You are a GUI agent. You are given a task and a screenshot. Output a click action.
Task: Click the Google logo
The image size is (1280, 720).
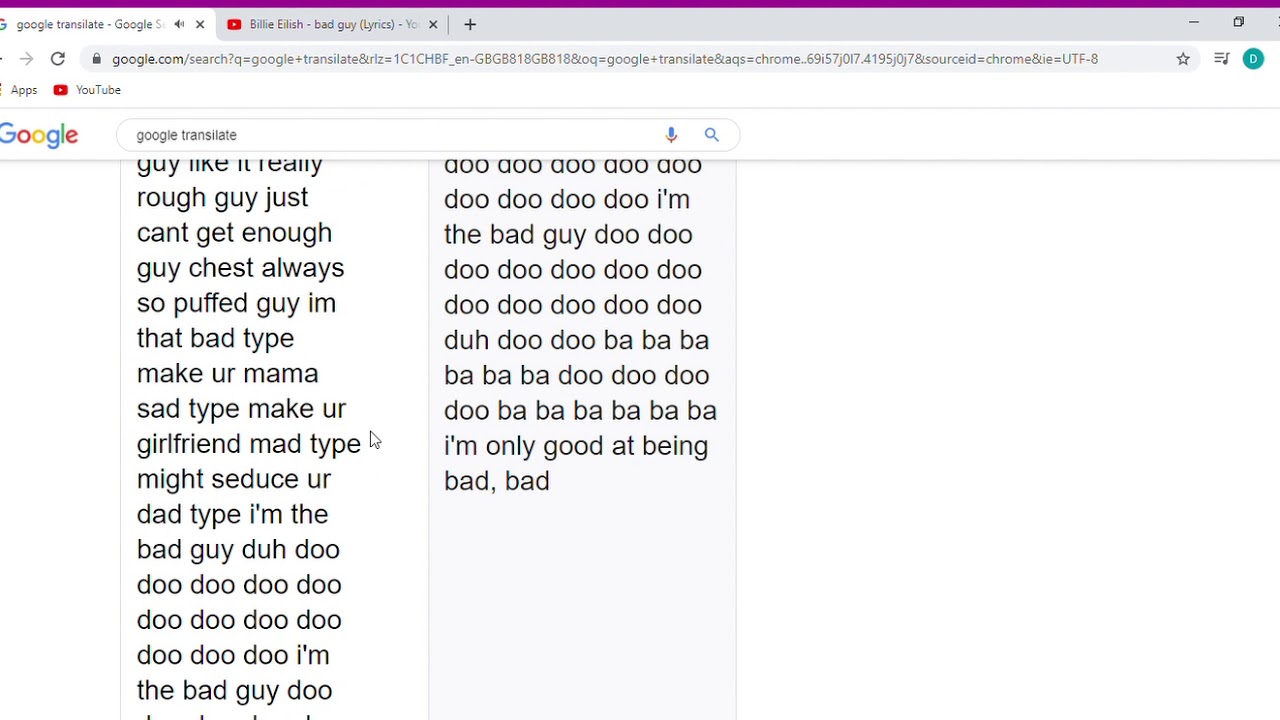click(x=39, y=135)
